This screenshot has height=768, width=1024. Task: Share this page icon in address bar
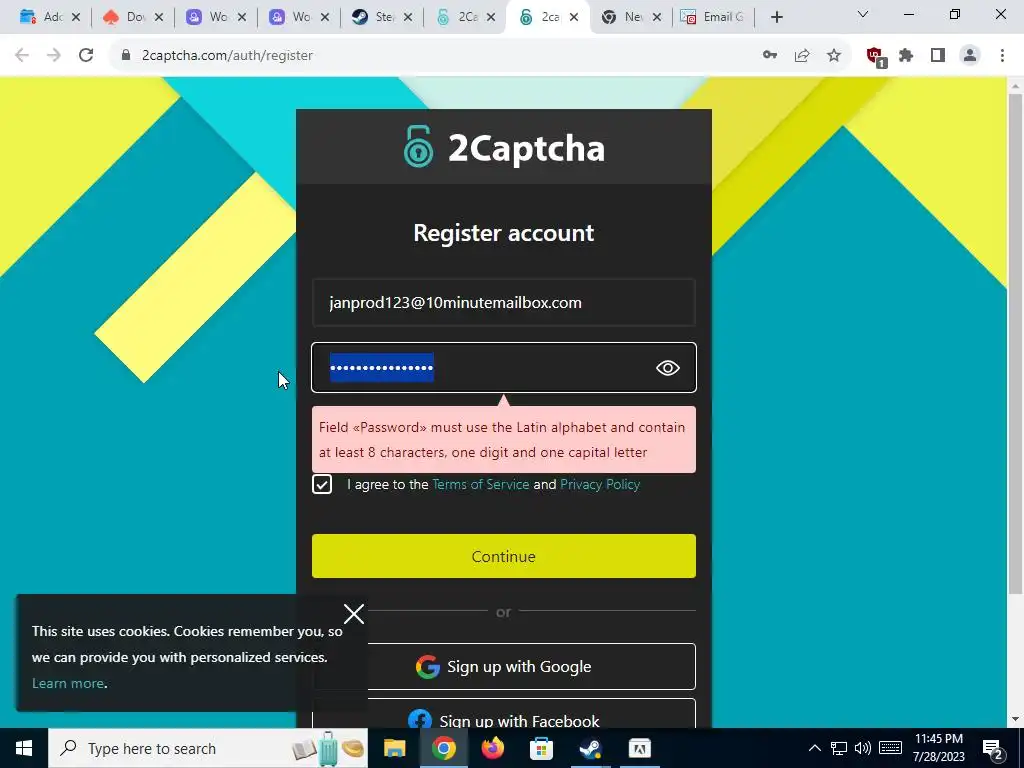pyautogui.click(x=802, y=56)
